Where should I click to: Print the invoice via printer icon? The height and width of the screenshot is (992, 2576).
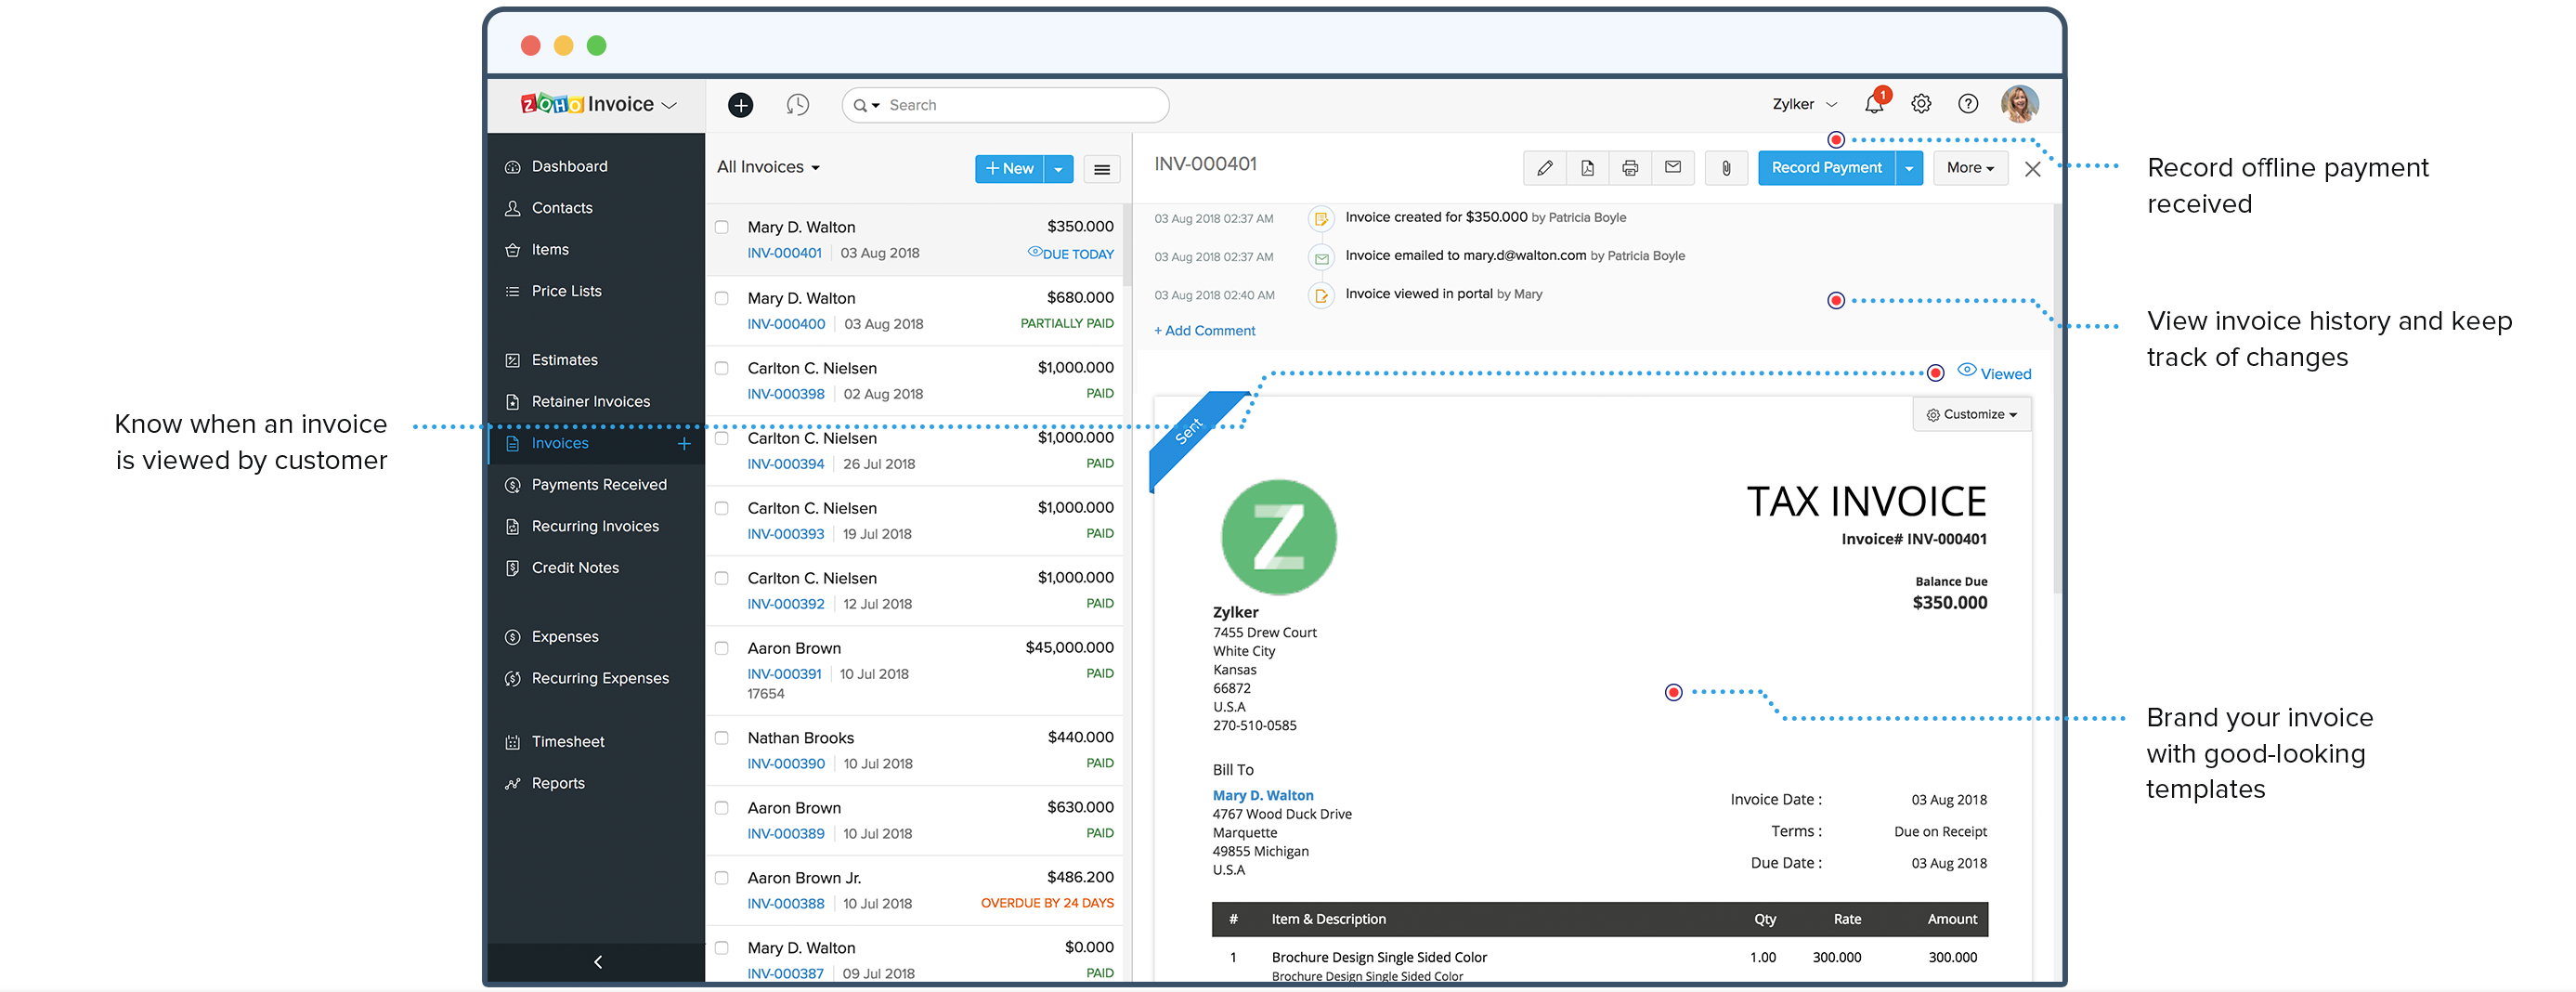point(1630,168)
